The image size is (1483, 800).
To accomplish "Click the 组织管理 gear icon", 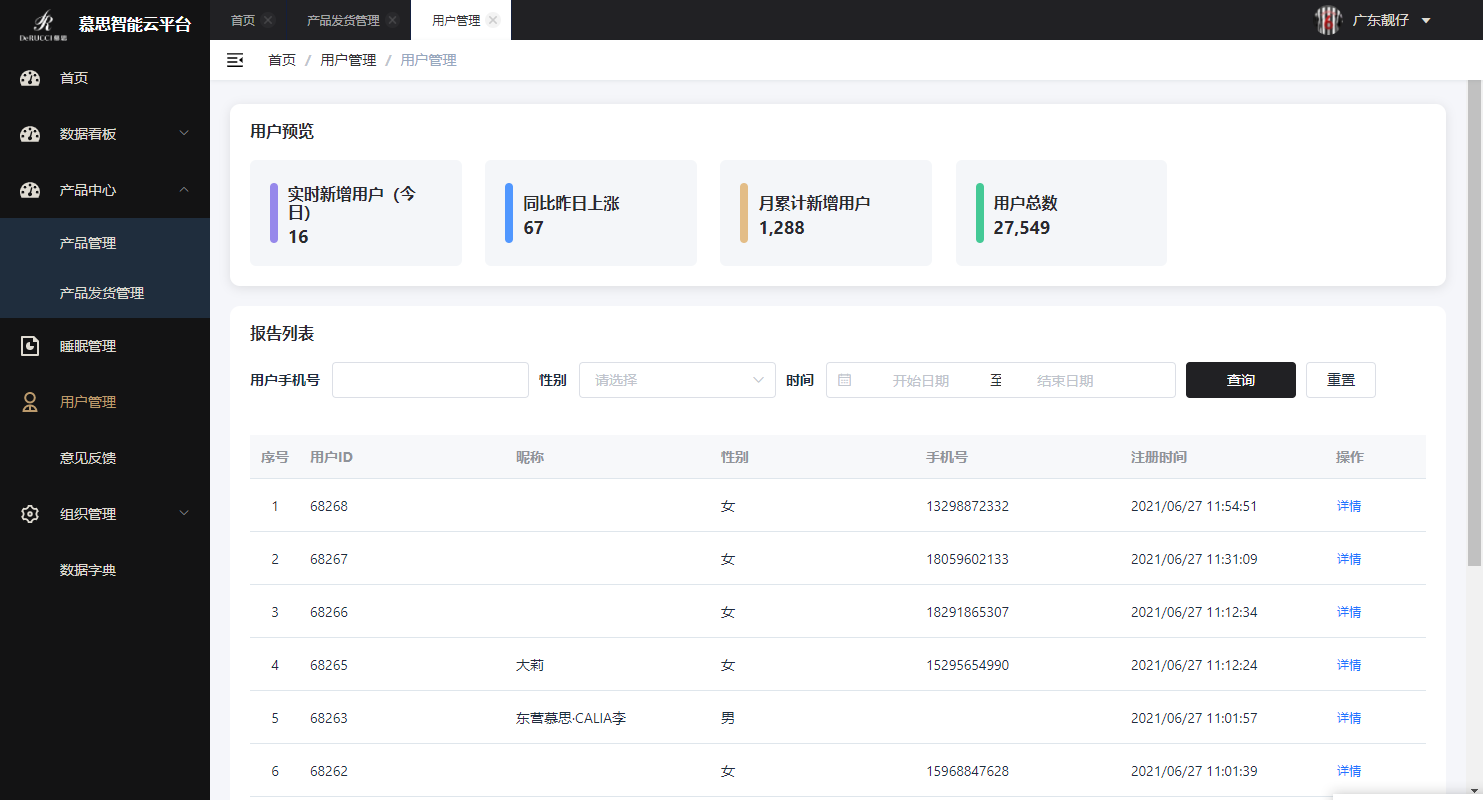I will tap(30, 514).
